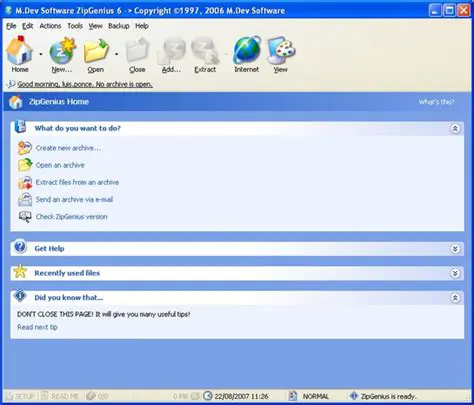
Task: Click the DON'T CLOSE THIS PAGE tip text
Action: tap(104, 314)
